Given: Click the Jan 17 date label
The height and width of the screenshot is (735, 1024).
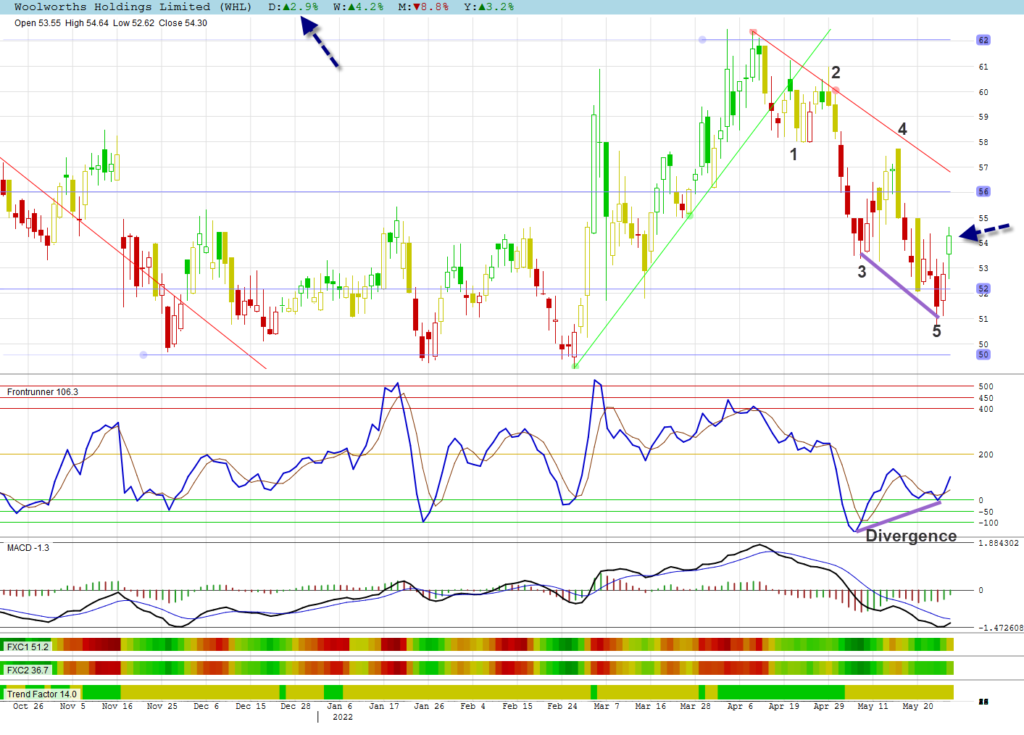Looking at the screenshot, I should [384, 706].
